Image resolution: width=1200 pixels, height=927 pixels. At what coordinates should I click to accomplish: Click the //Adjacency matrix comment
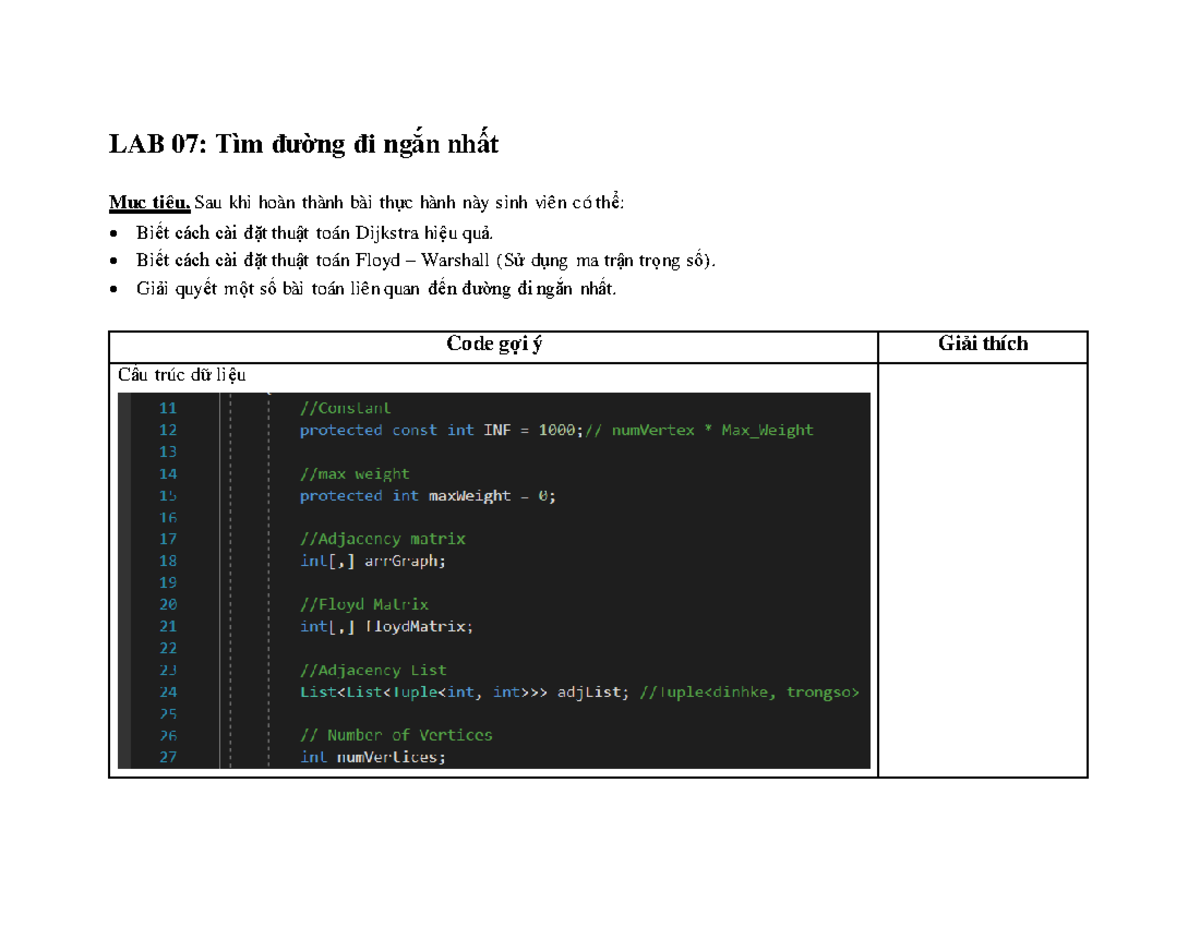tap(383, 539)
